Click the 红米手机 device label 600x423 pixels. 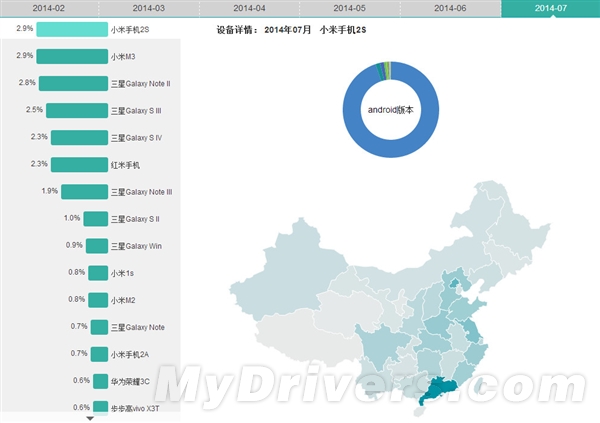click(x=125, y=165)
